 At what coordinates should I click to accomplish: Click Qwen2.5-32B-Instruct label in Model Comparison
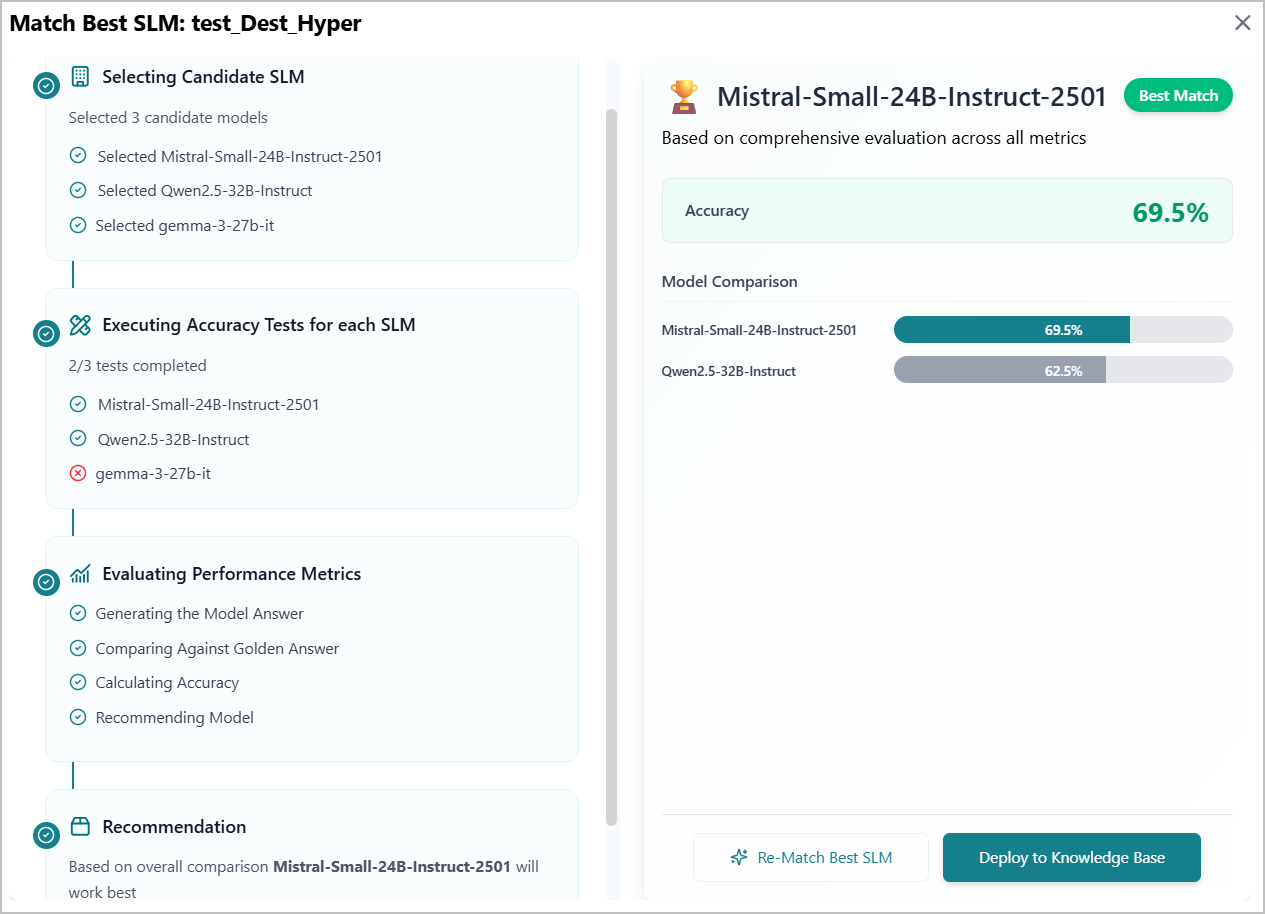click(x=729, y=371)
